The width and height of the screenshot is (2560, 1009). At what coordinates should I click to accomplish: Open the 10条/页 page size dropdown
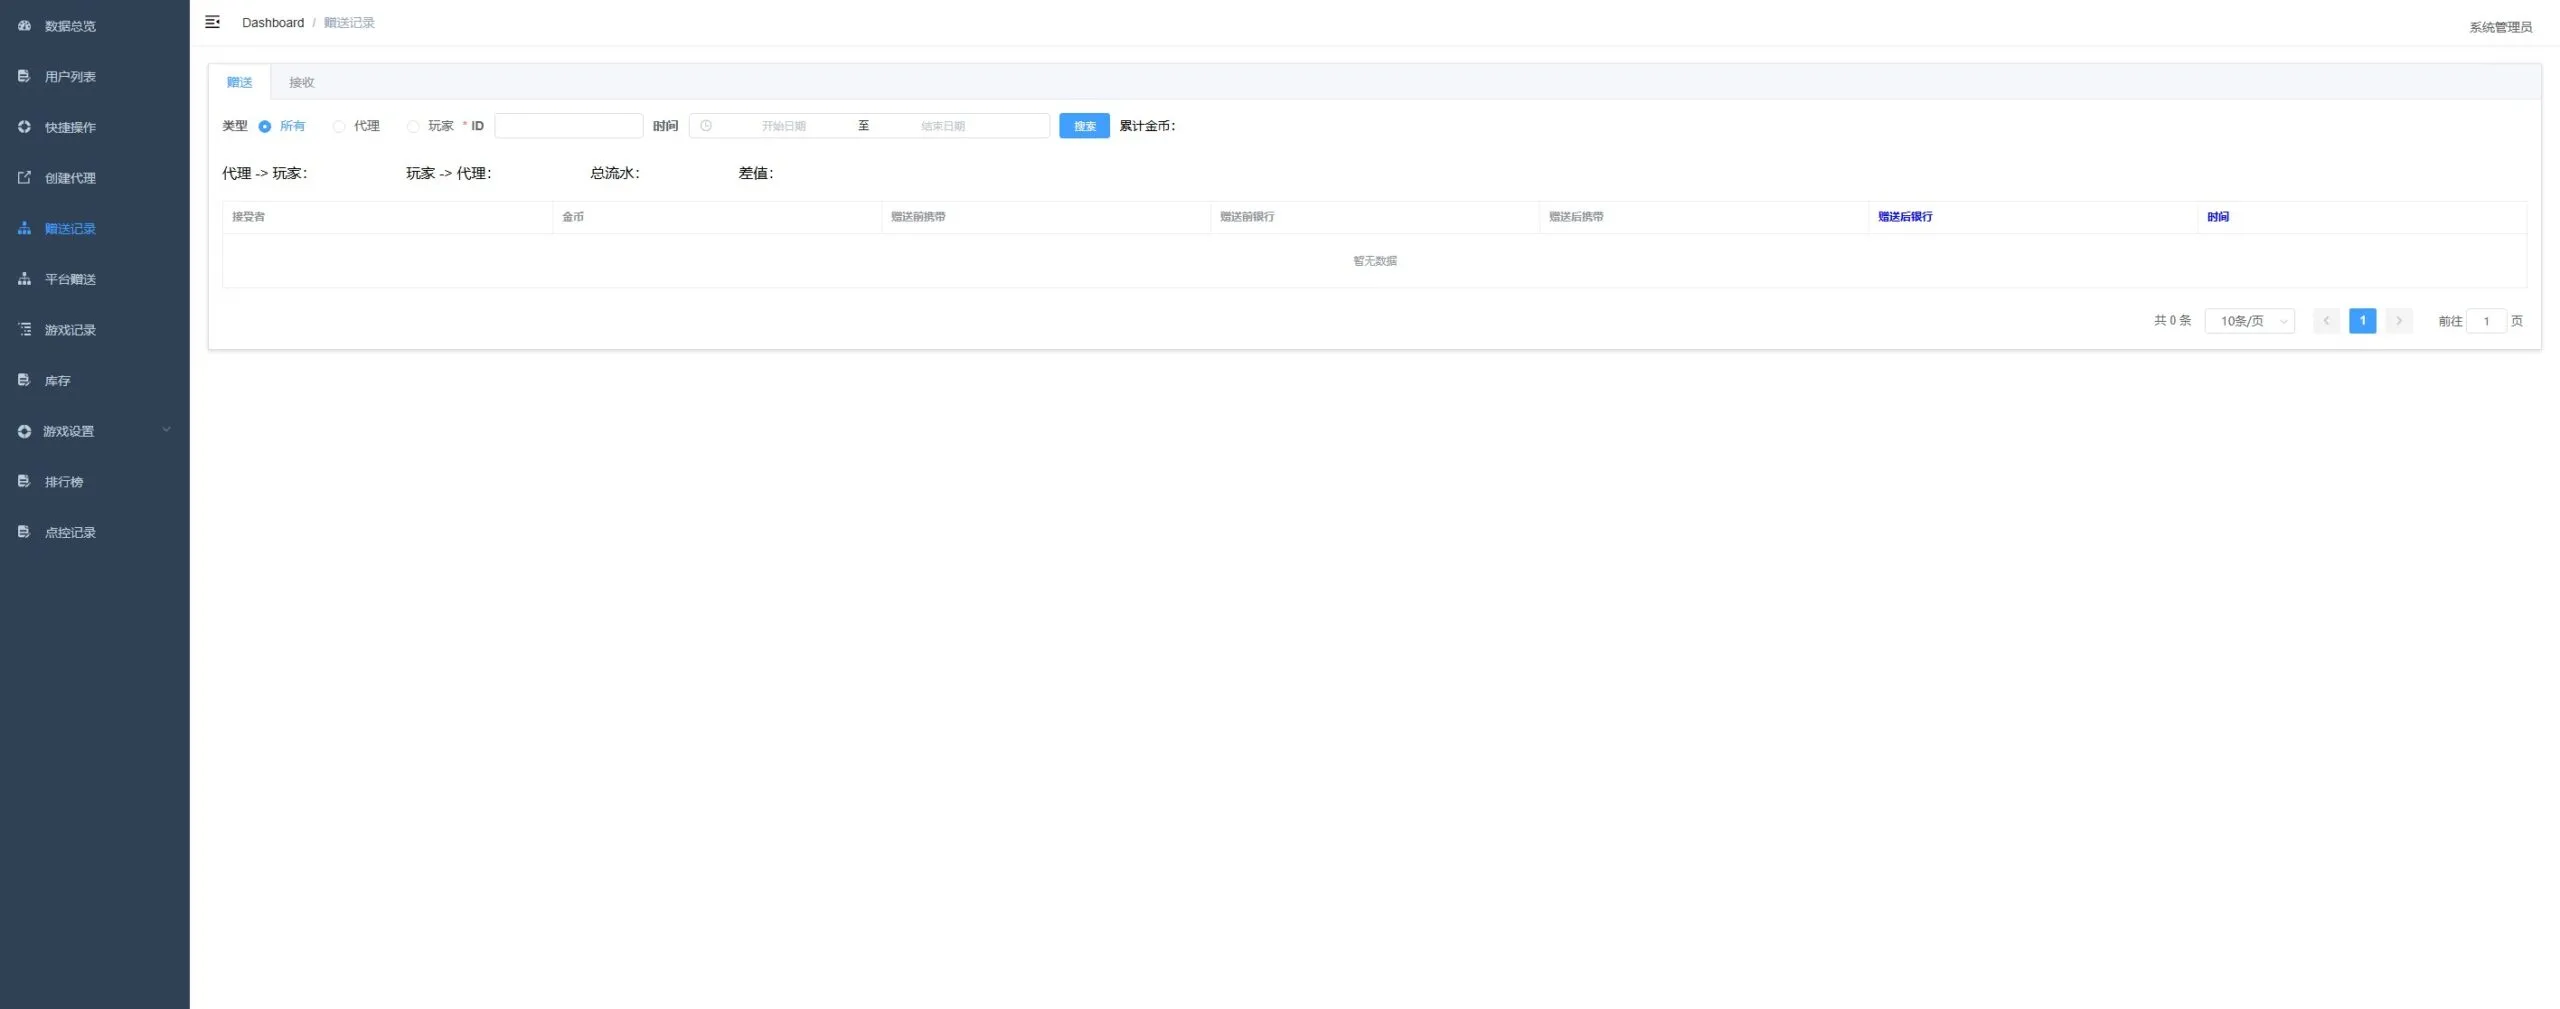click(2249, 321)
